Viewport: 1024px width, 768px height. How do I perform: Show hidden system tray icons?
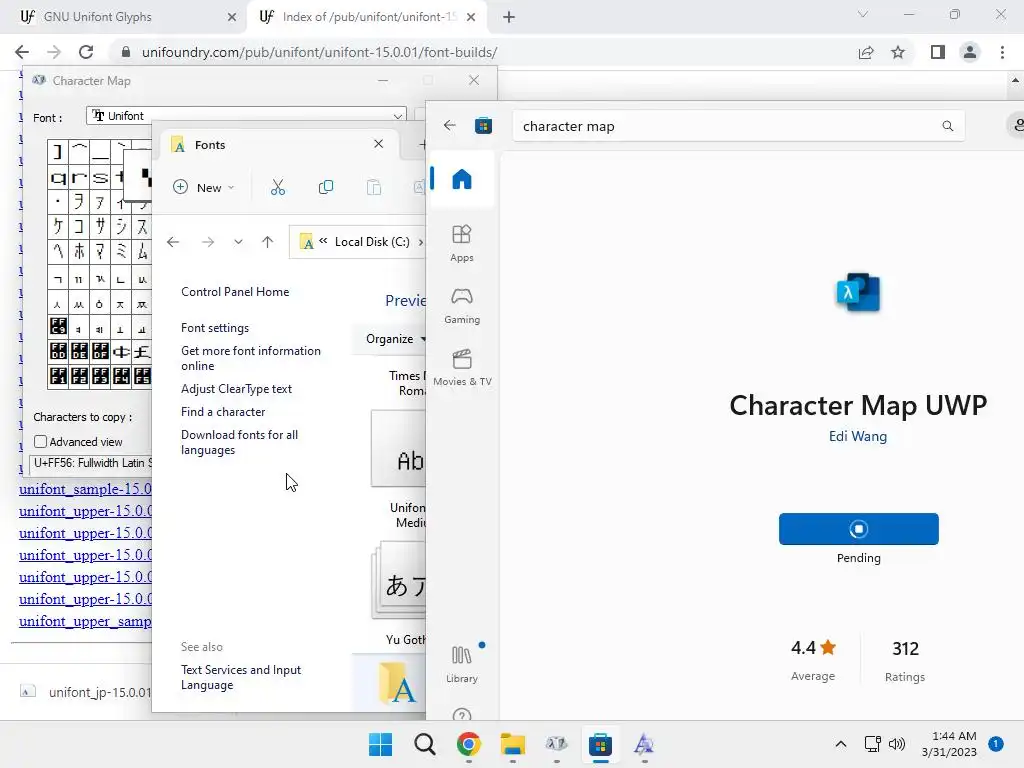click(x=840, y=744)
